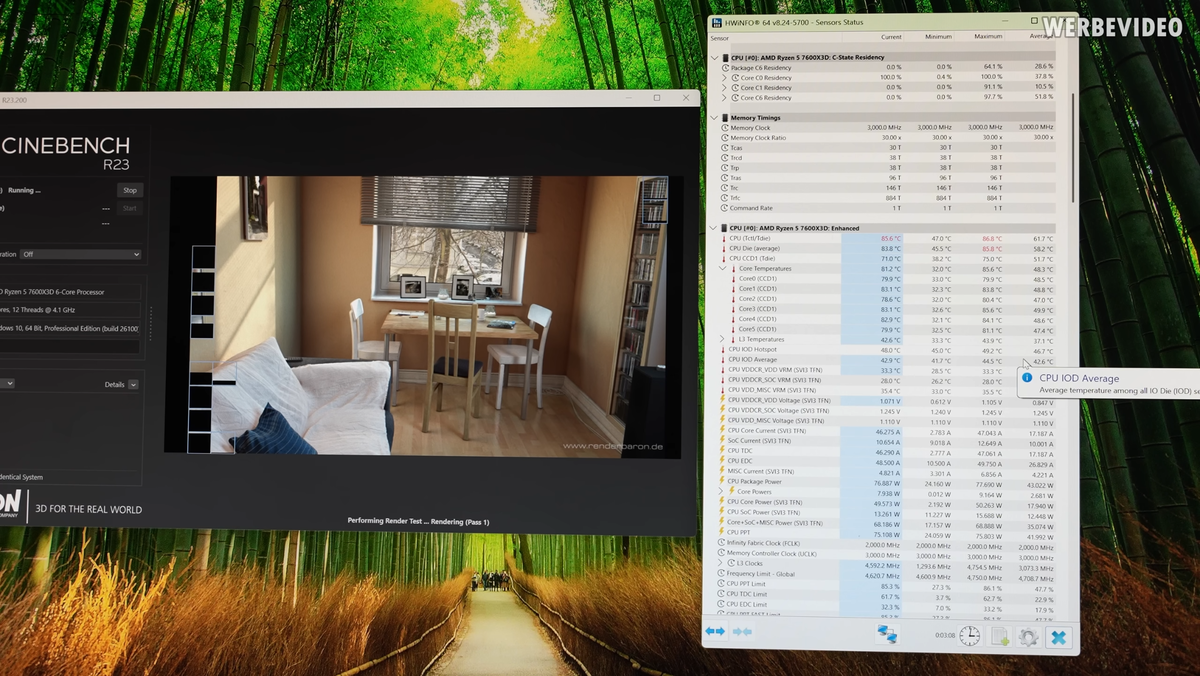Click clock icon beside Infinity Fabric Clock (FCLK)
Viewport: 1200px width, 676px height.
[x=723, y=543]
